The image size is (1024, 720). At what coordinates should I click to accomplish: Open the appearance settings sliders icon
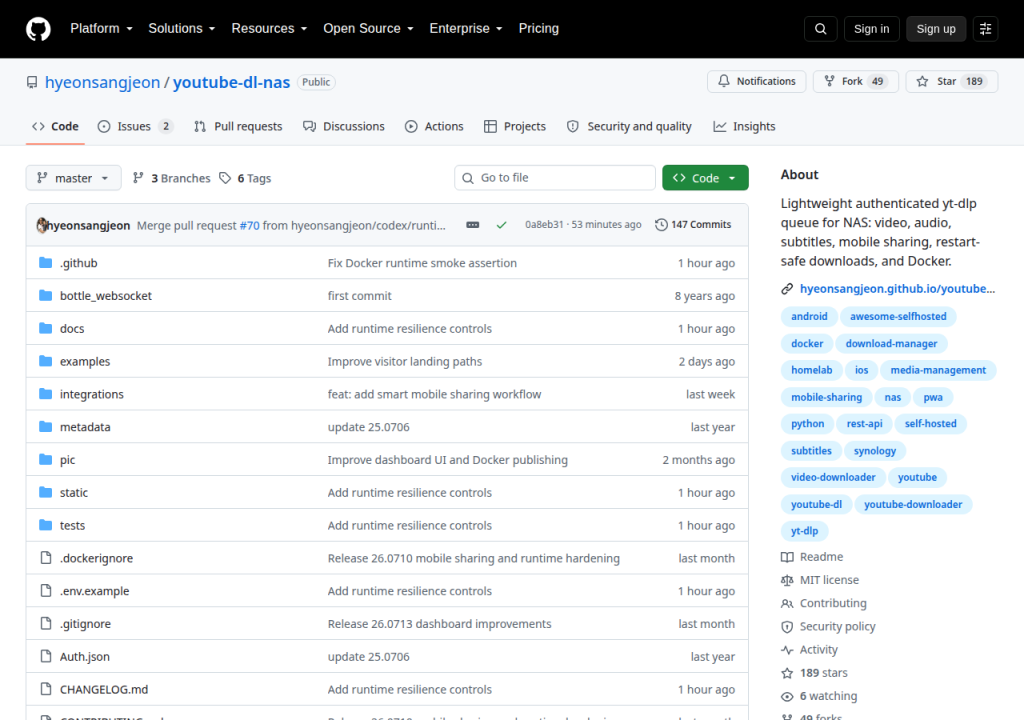pyautogui.click(x=985, y=29)
